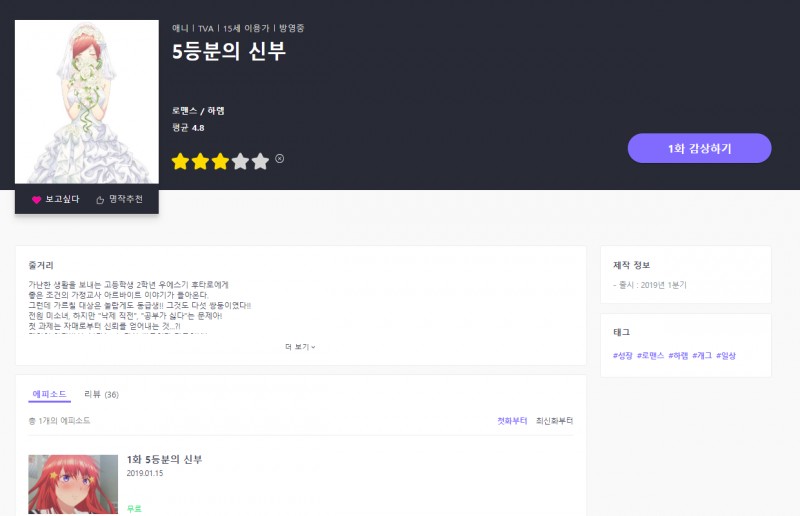Open the #성장 tag

622,355
